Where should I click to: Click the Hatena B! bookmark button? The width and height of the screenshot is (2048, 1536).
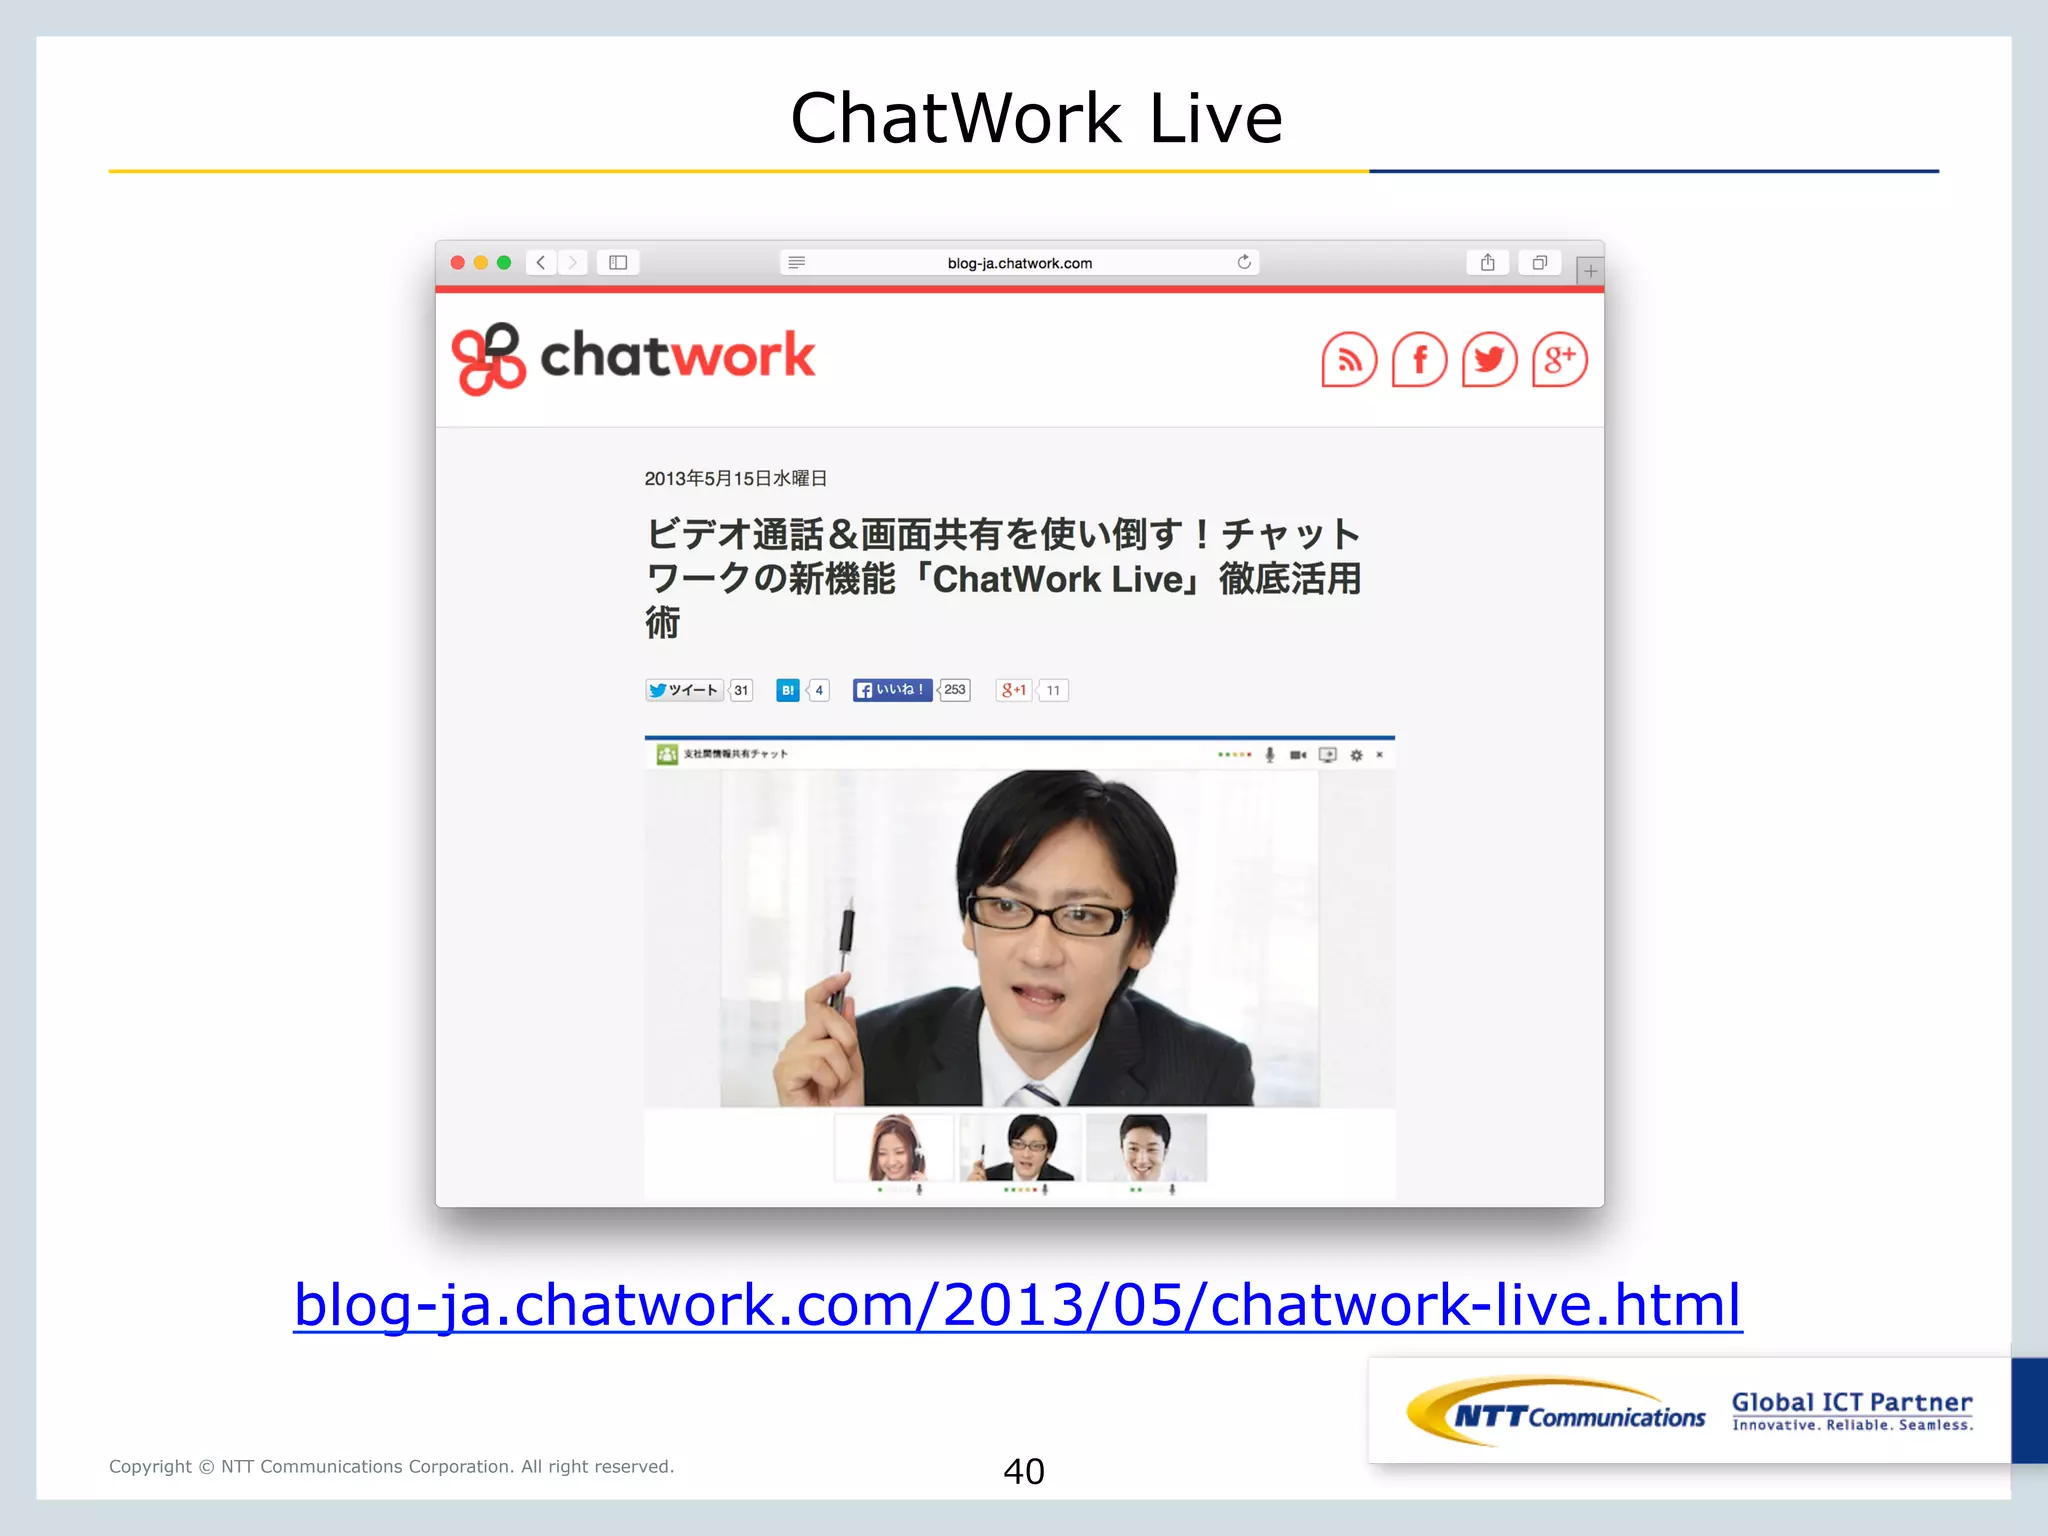point(788,690)
